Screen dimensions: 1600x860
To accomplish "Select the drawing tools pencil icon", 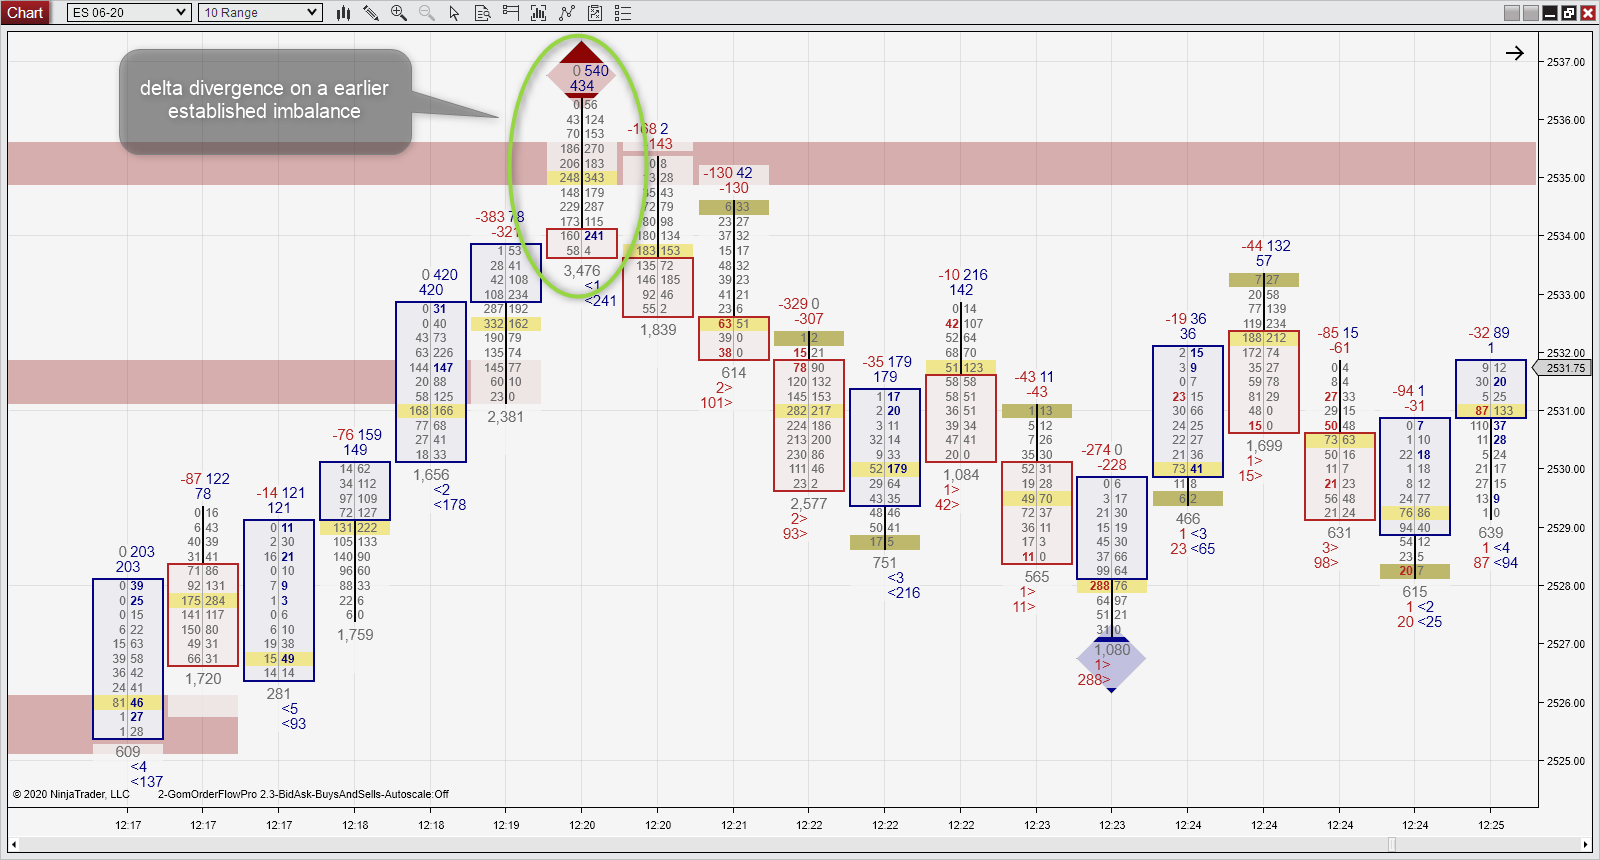I will [371, 13].
